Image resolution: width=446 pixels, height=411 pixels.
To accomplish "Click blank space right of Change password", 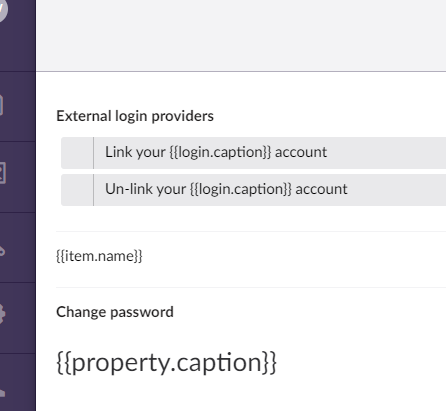I will [x=310, y=312].
